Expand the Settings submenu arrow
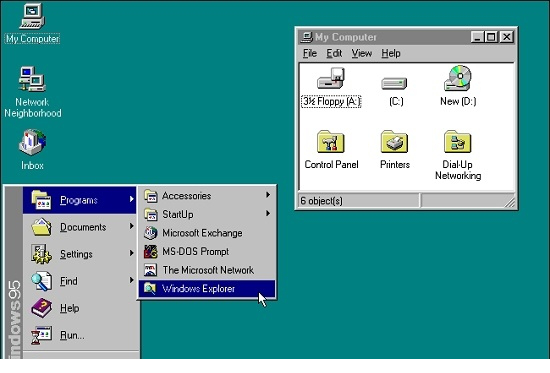Viewport: 550px width, 373px height. click(x=132, y=253)
